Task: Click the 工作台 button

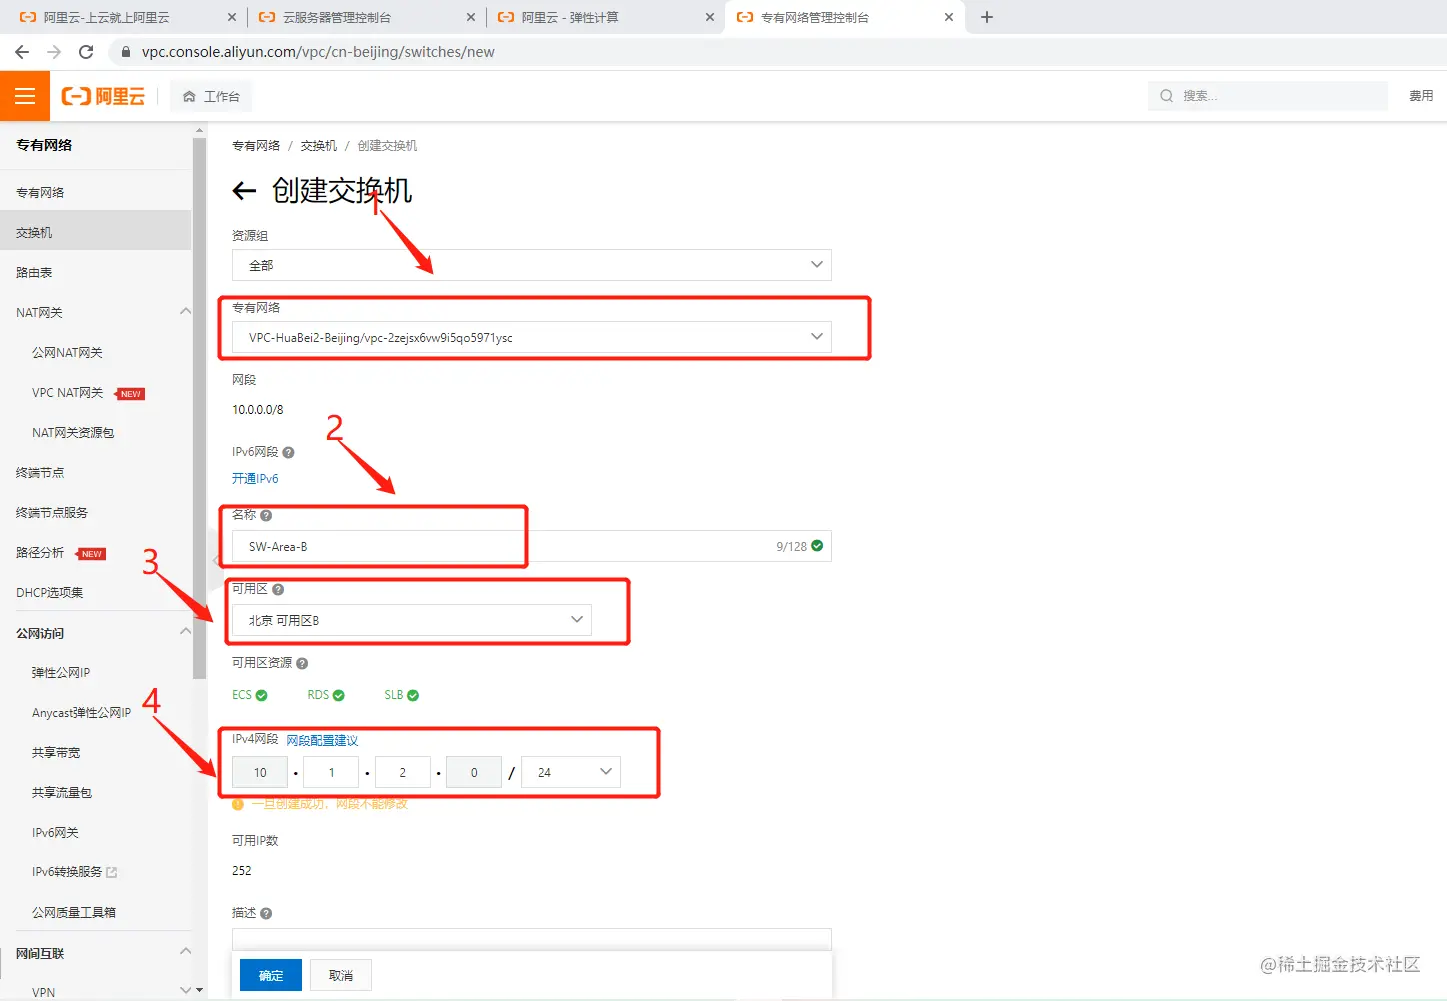Action: point(211,97)
